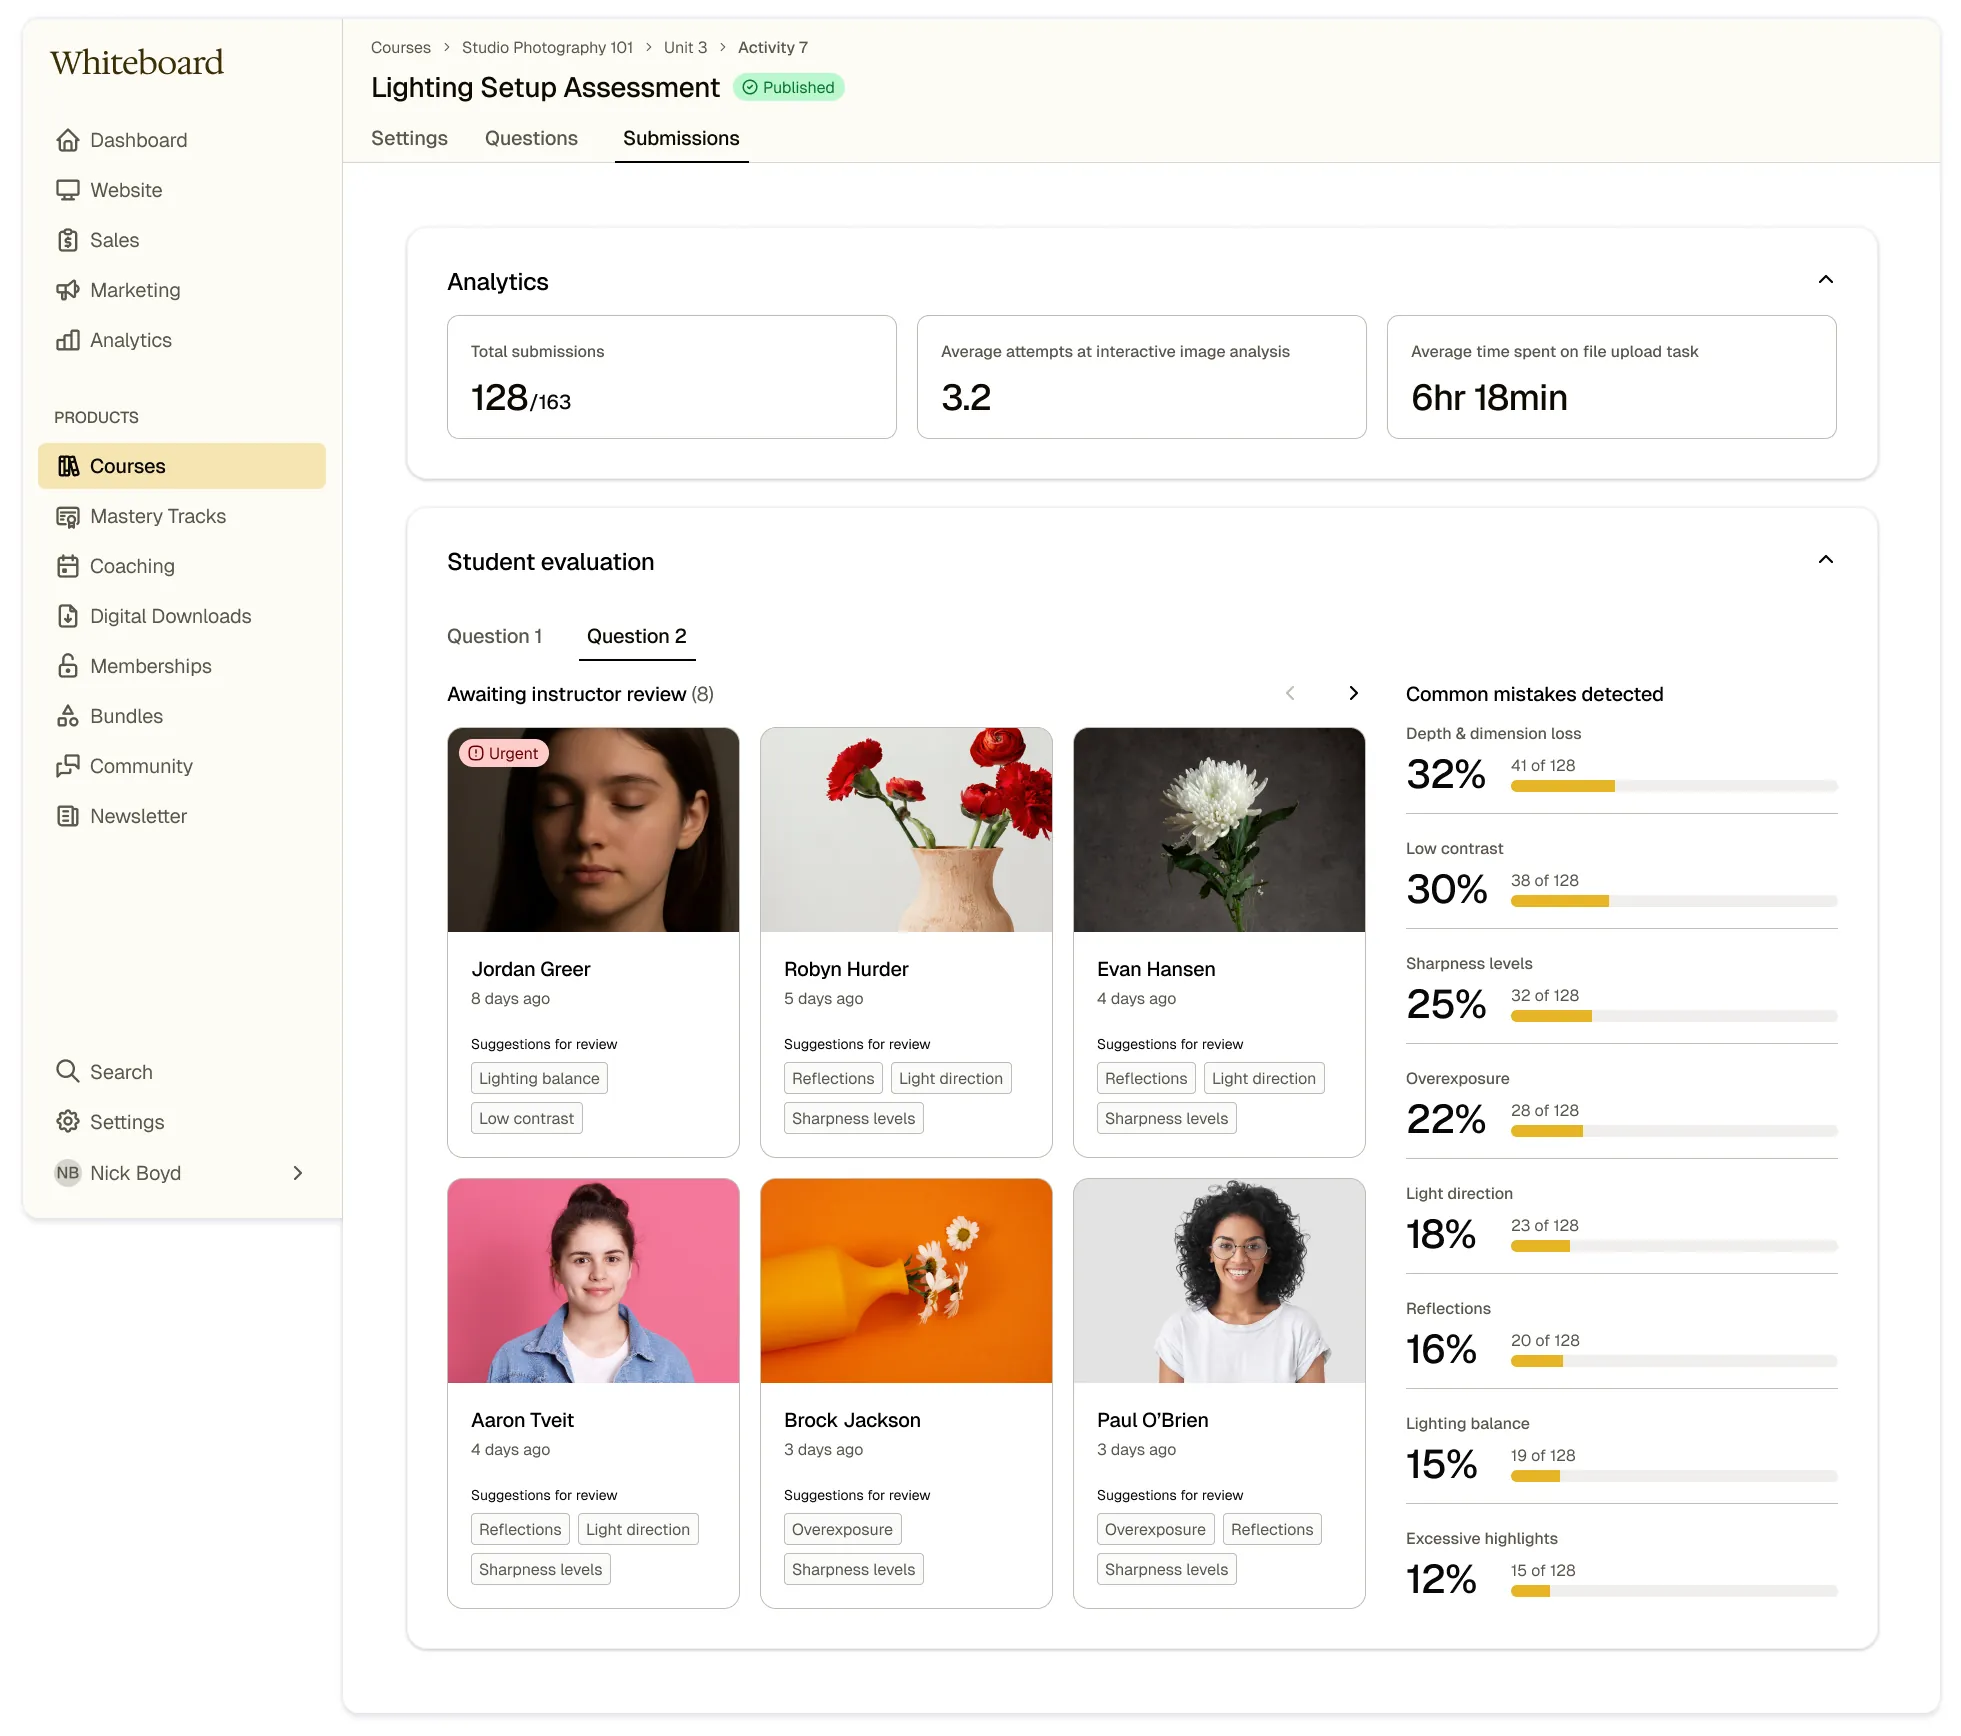Expand Nick Boyd account menu arrow

(297, 1173)
